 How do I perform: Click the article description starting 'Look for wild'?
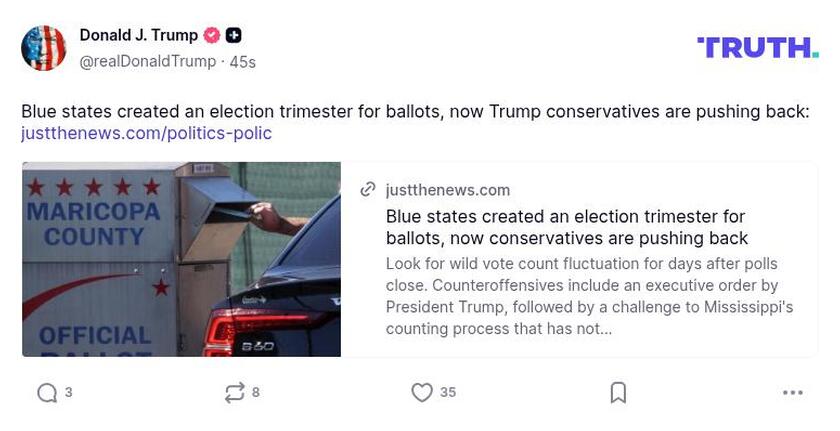pyautogui.click(x=589, y=296)
